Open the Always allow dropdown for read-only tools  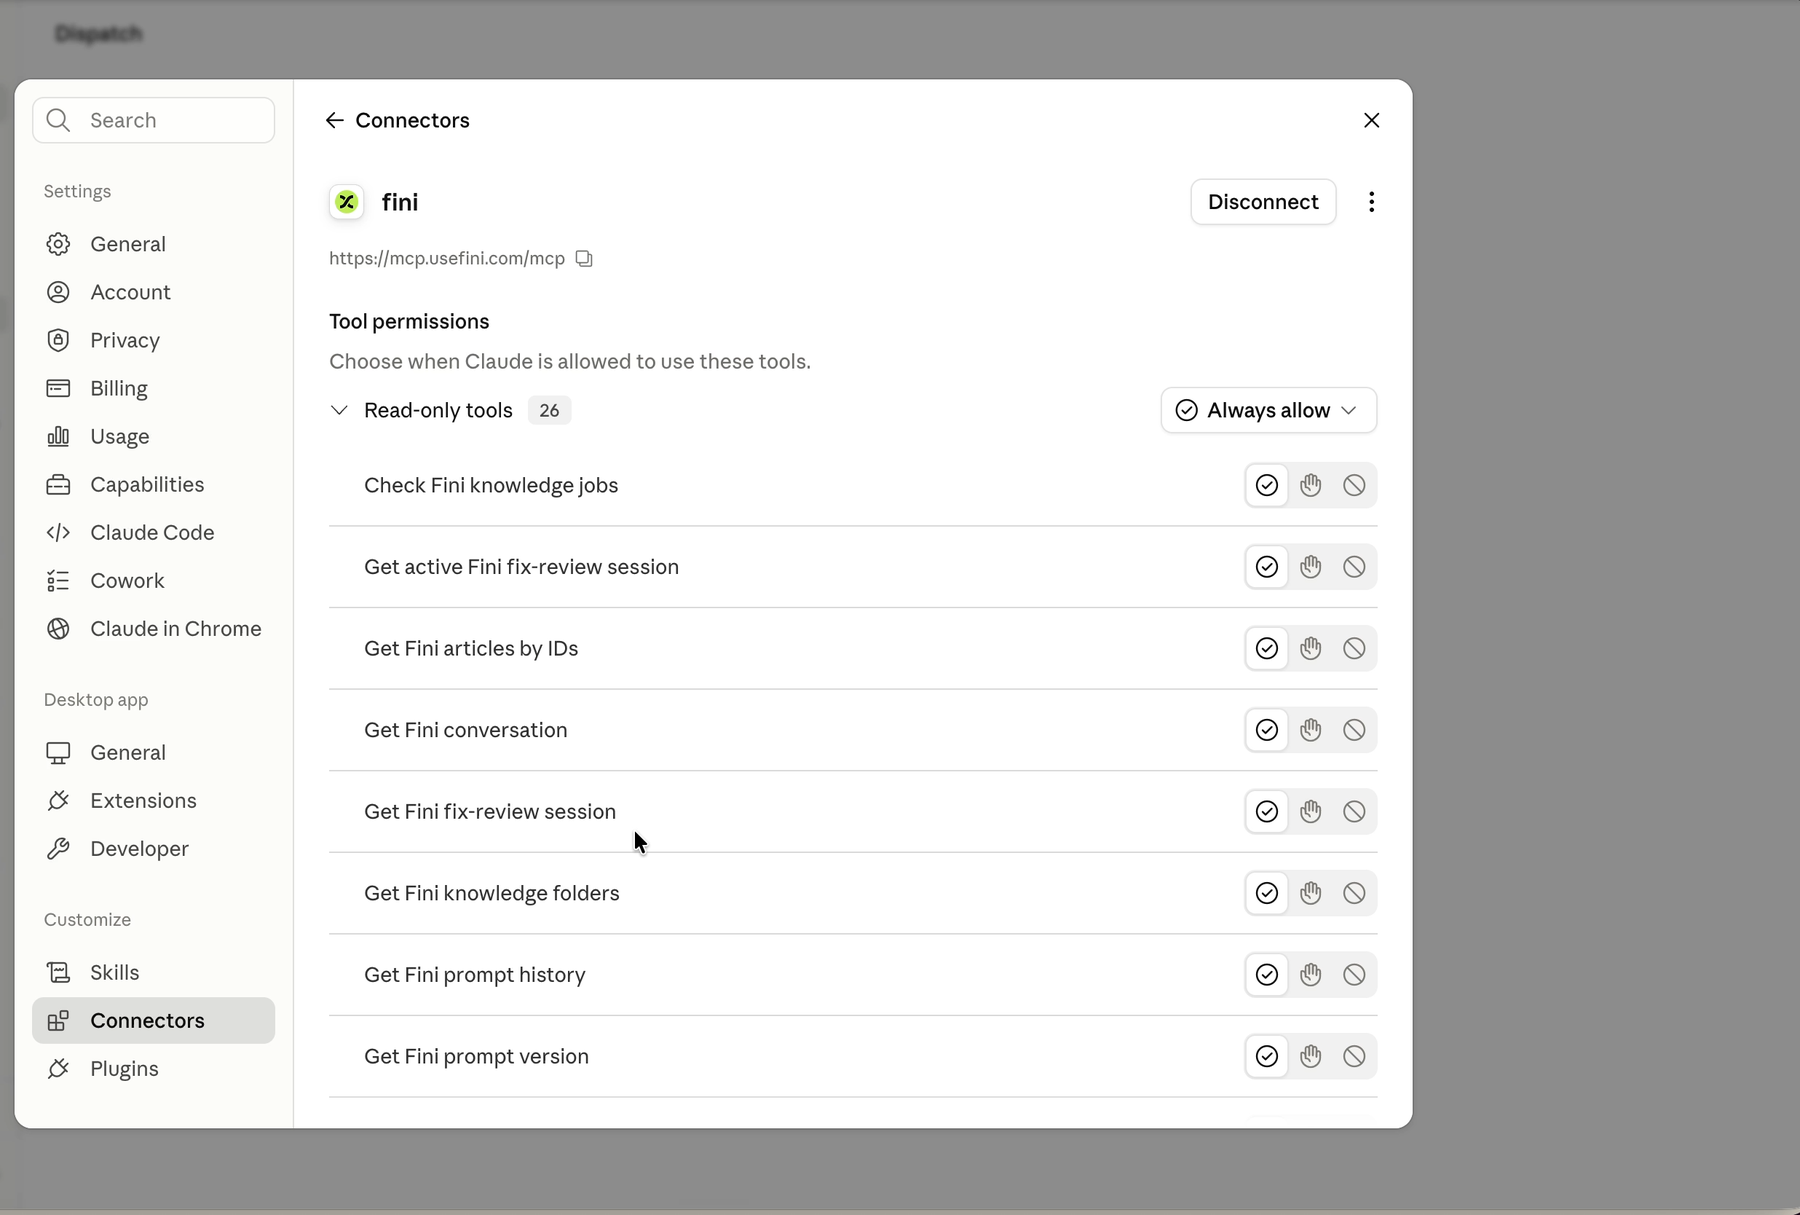pyautogui.click(x=1268, y=410)
